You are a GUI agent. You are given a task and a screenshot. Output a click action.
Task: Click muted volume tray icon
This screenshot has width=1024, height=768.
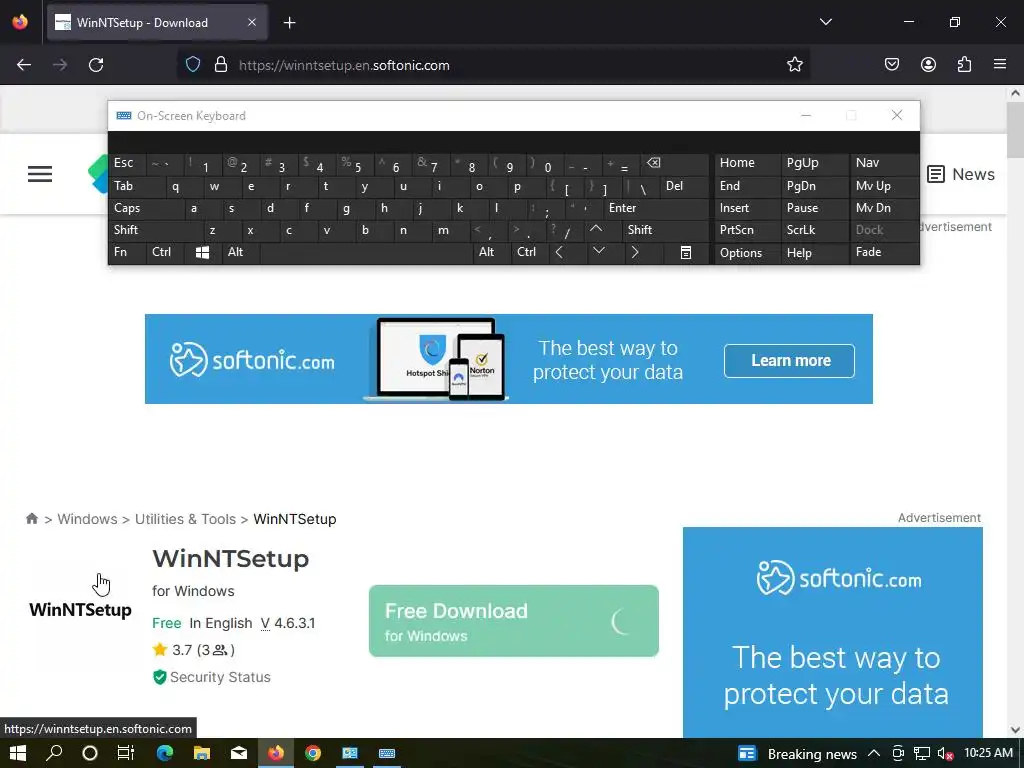(x=945, y=754)
